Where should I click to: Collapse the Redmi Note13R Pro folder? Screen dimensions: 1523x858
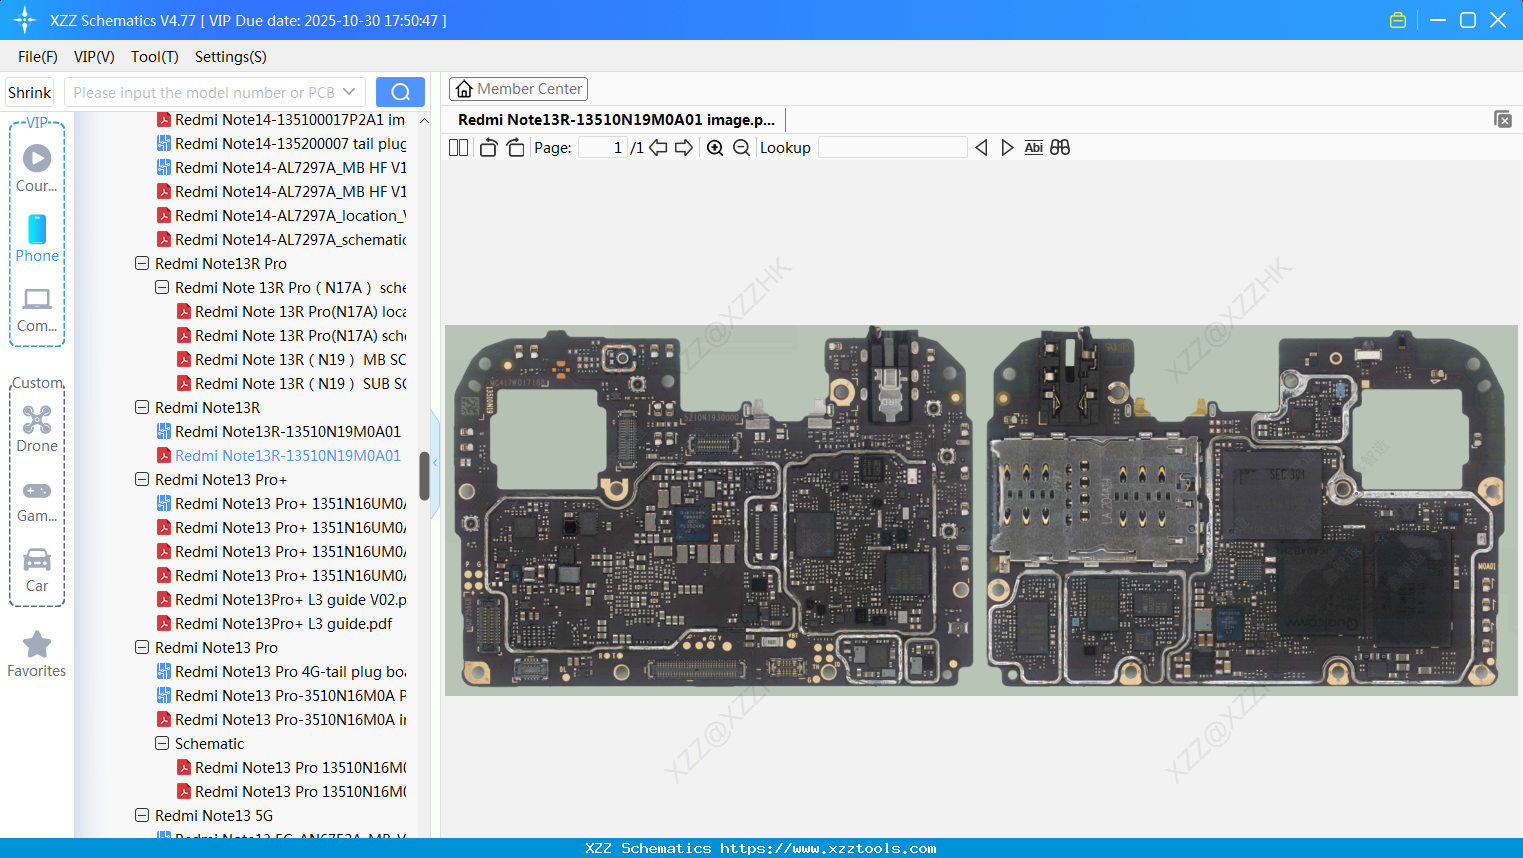click(x=142, y=264)
